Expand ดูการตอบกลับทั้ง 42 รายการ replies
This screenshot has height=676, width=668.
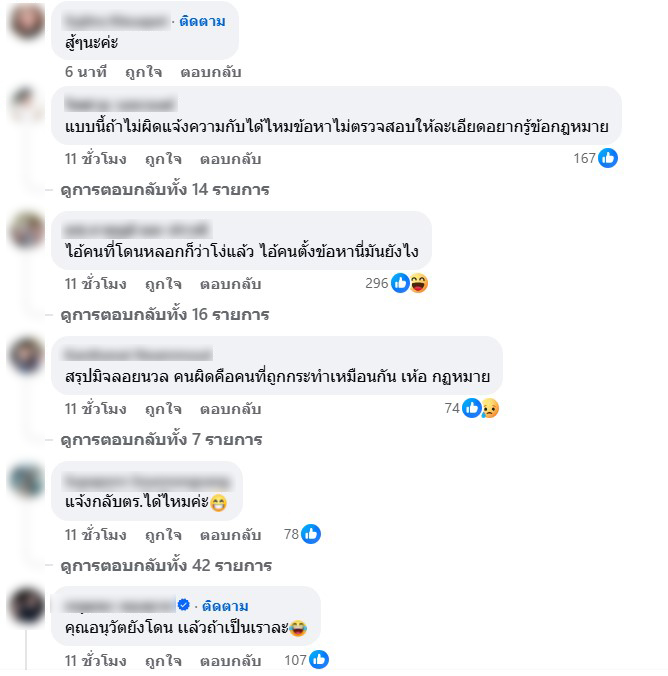click(166, 565)
